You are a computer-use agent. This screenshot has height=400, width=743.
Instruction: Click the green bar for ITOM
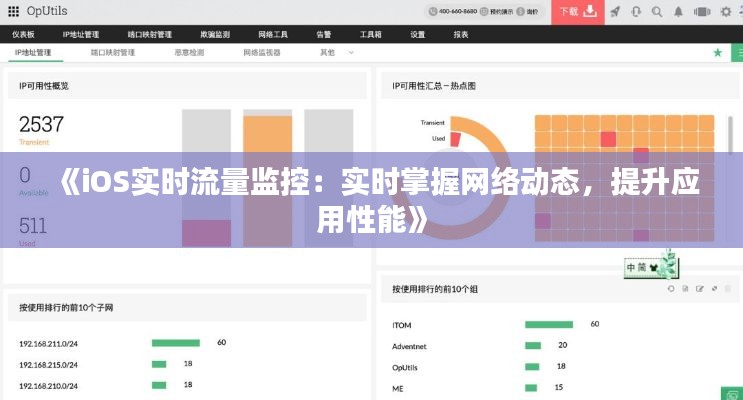click(549, 325)
